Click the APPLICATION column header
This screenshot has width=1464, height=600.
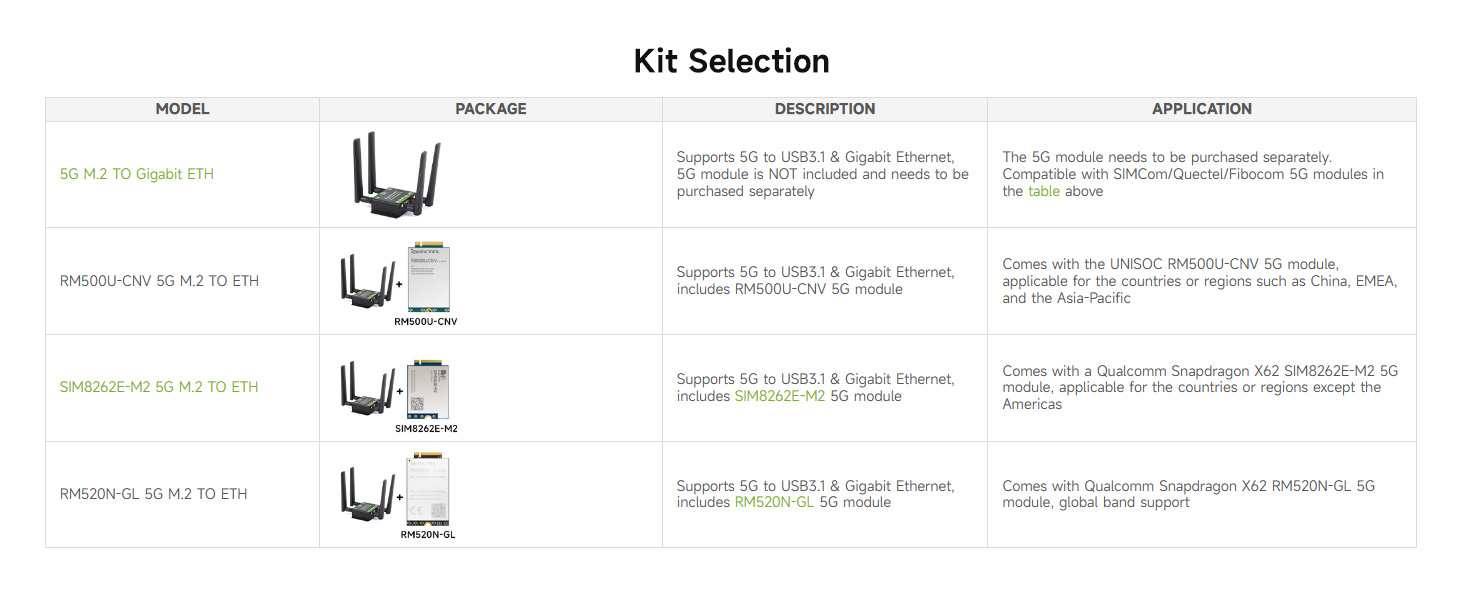click(1201, 109)
